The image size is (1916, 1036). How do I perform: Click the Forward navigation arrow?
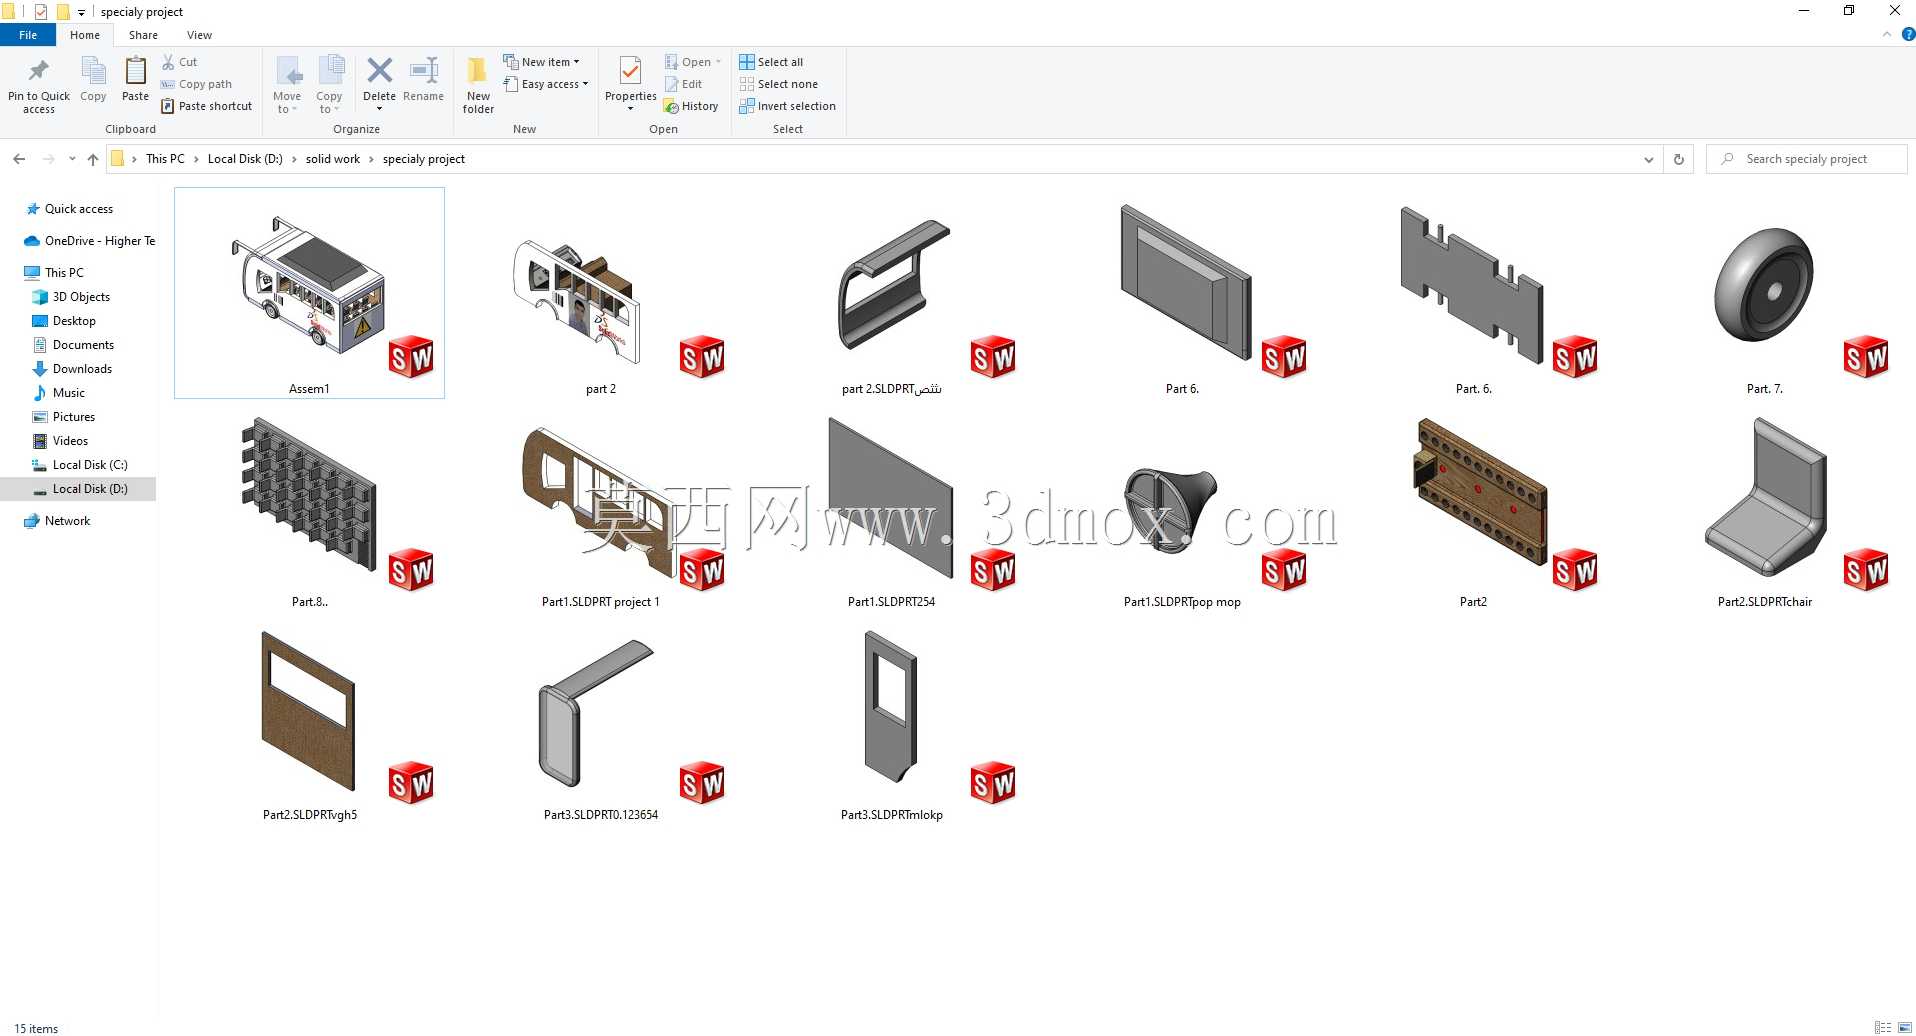click(x=48, y=159)
